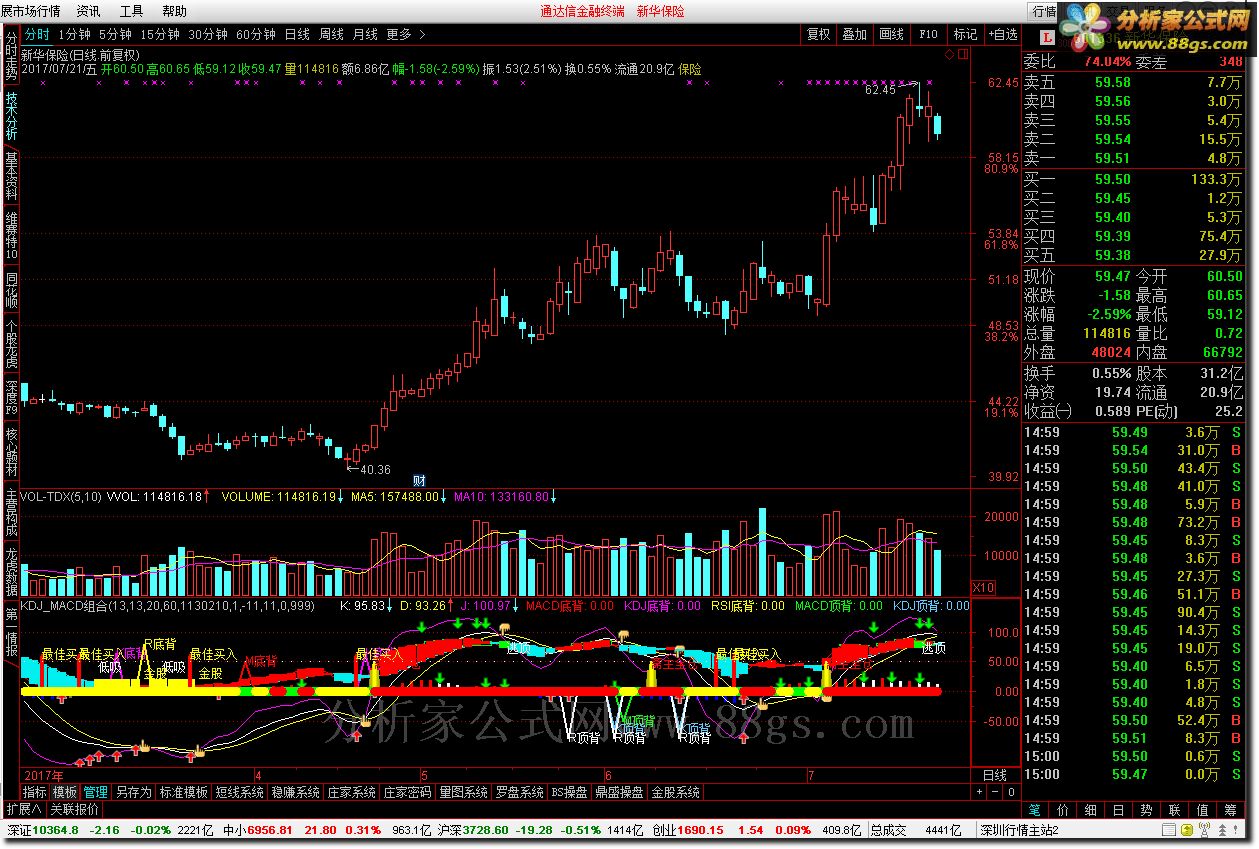
Task: Select BS操盘 template
Action: click(570, 792)
